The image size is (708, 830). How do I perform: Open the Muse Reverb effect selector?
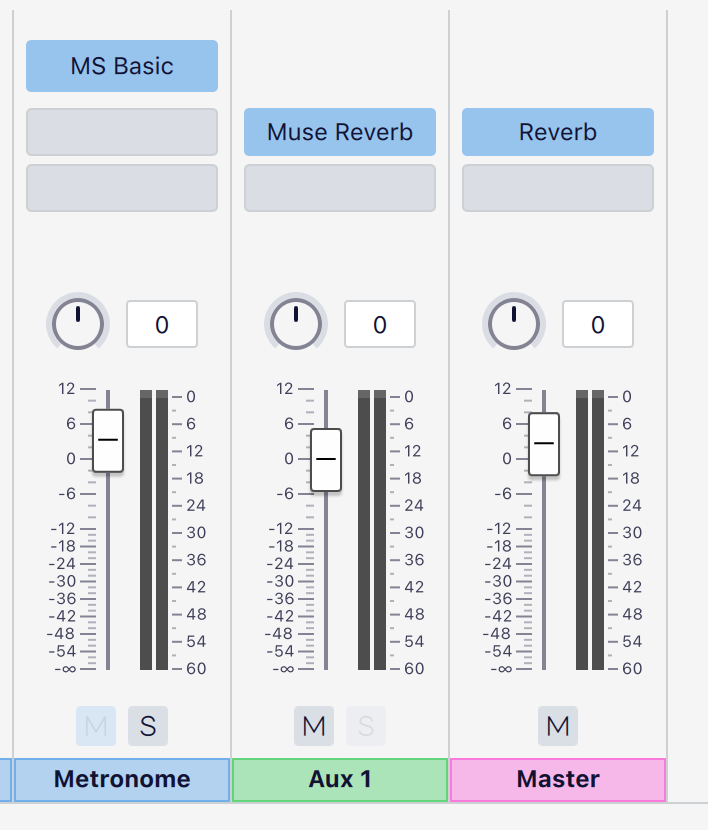339,131
